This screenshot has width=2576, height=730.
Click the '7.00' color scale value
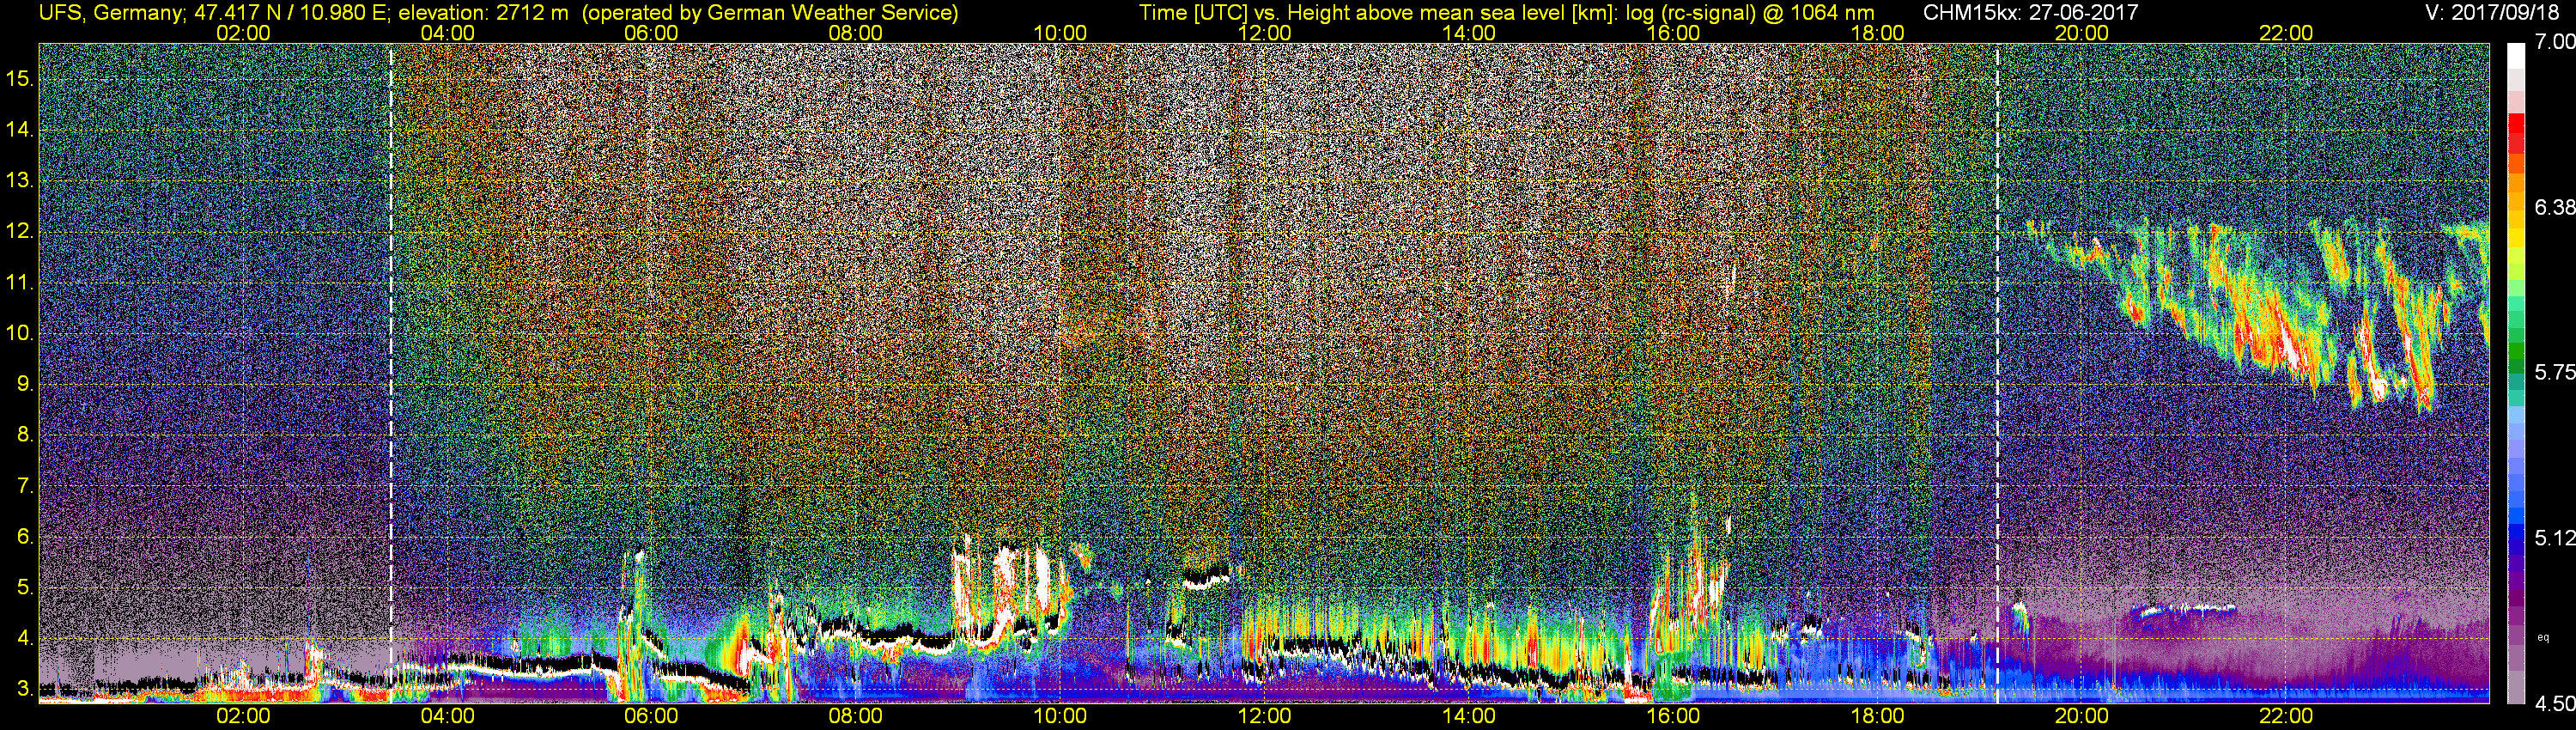click(x=2554, y=42)
